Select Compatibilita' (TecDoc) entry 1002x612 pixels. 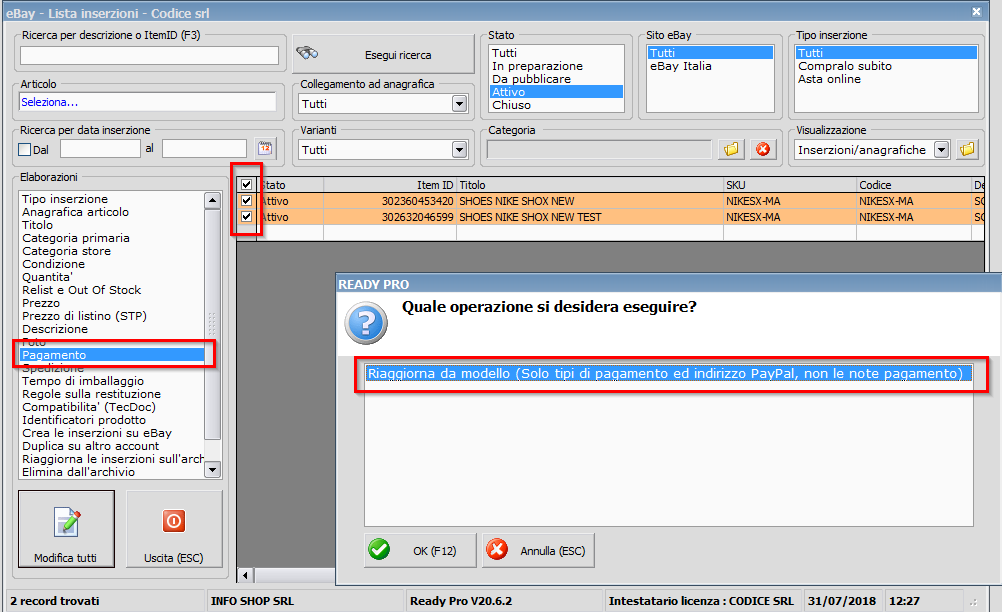pyautogui.click(x=112, y=407)
